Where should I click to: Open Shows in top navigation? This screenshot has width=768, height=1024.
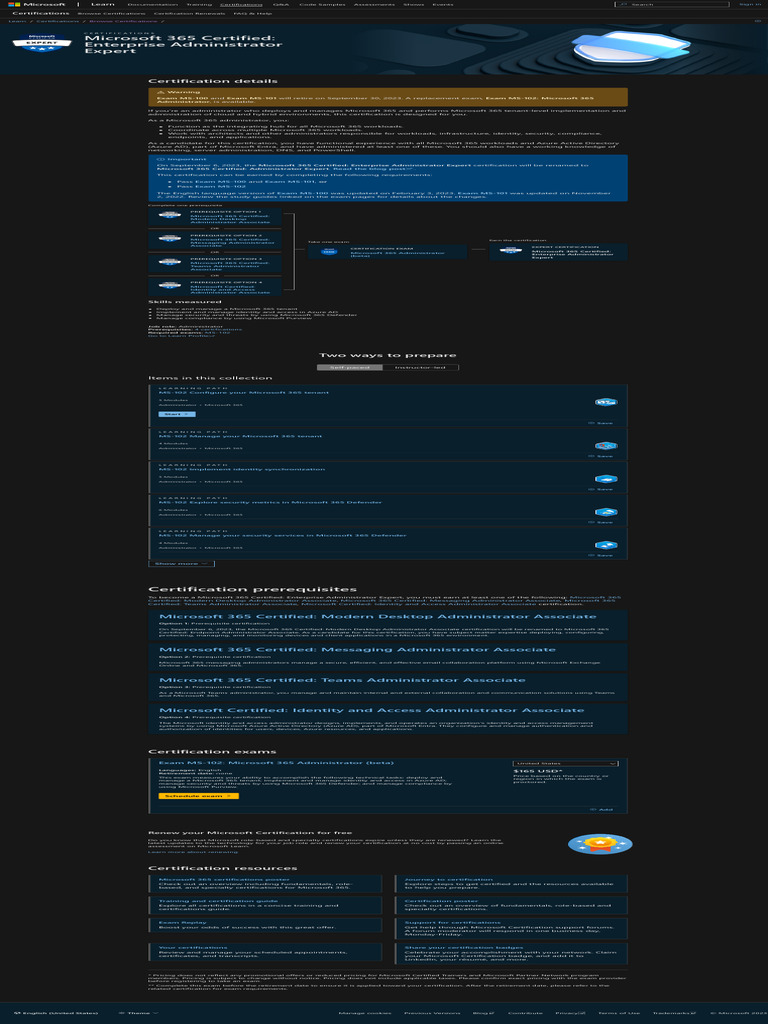pyautogui.click(x=413, y=5)
